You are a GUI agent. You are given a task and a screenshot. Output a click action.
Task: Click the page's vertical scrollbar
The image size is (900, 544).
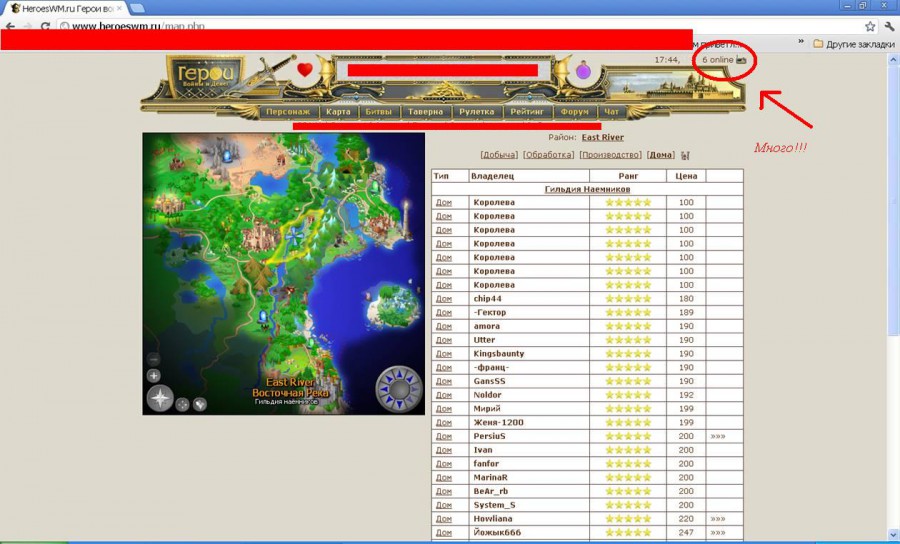tap(892, 300)
